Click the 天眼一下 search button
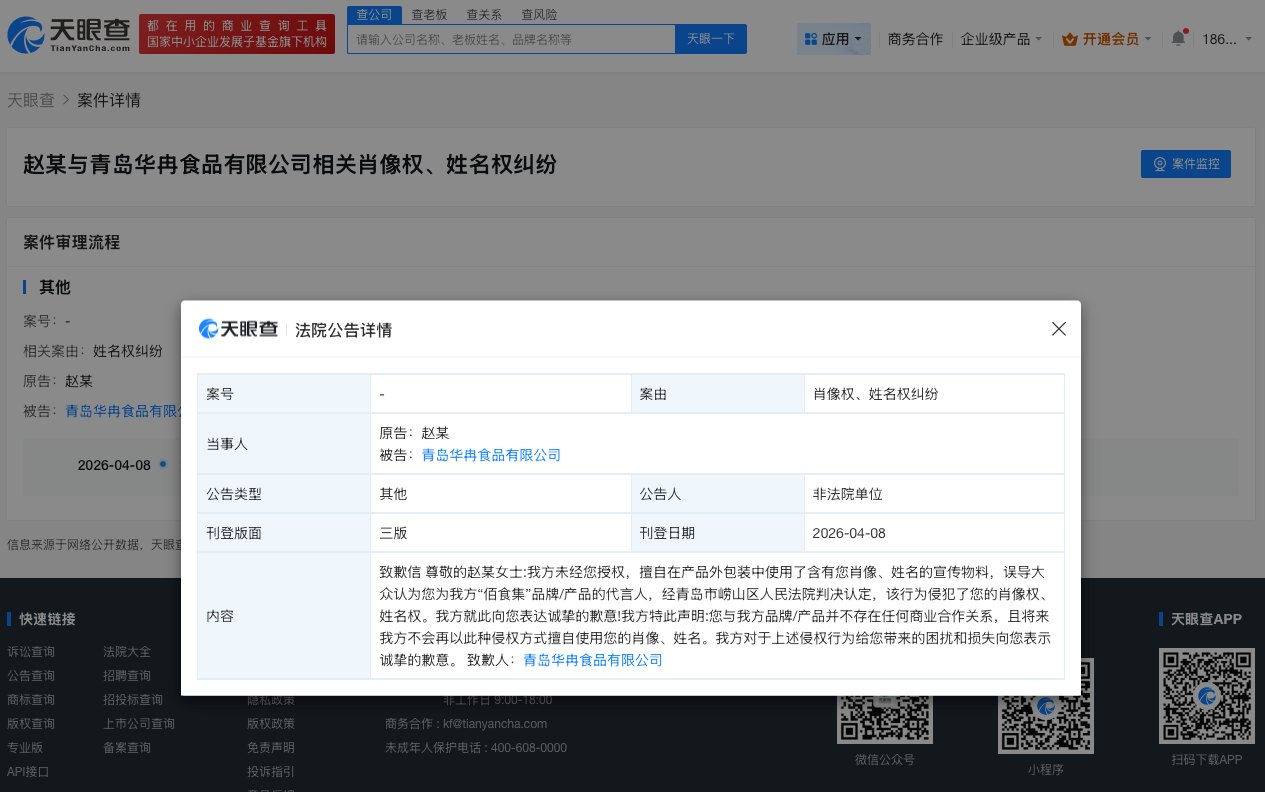 click(x=710, y=38)
